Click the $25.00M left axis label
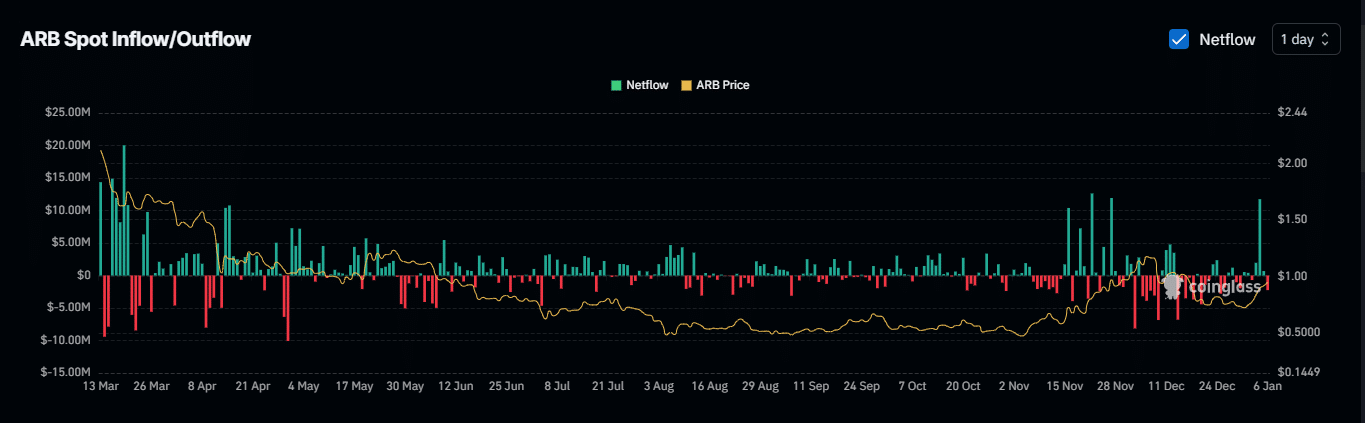 point(66,112)
